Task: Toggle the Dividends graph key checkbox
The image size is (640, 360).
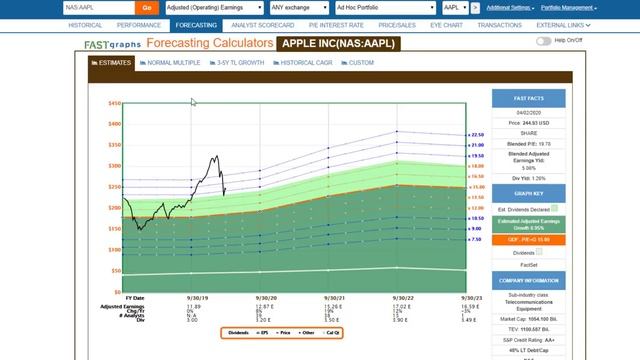Action: pos(539,252)
